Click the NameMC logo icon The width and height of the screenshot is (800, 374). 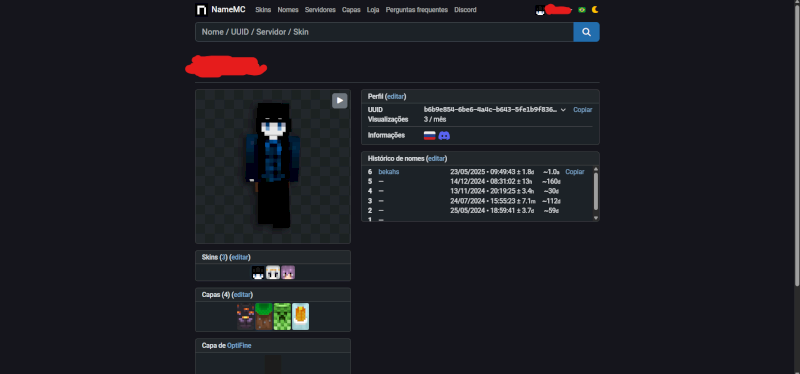pyautogui.click(x=202, y=10)
